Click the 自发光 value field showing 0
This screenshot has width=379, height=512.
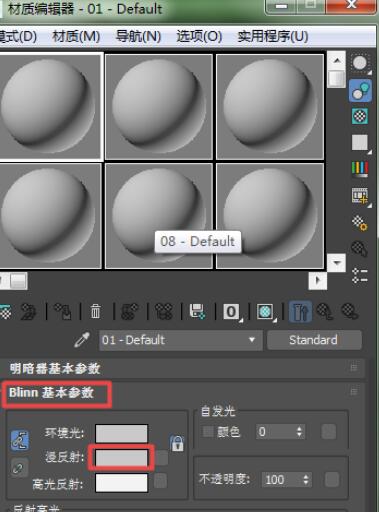275,432
